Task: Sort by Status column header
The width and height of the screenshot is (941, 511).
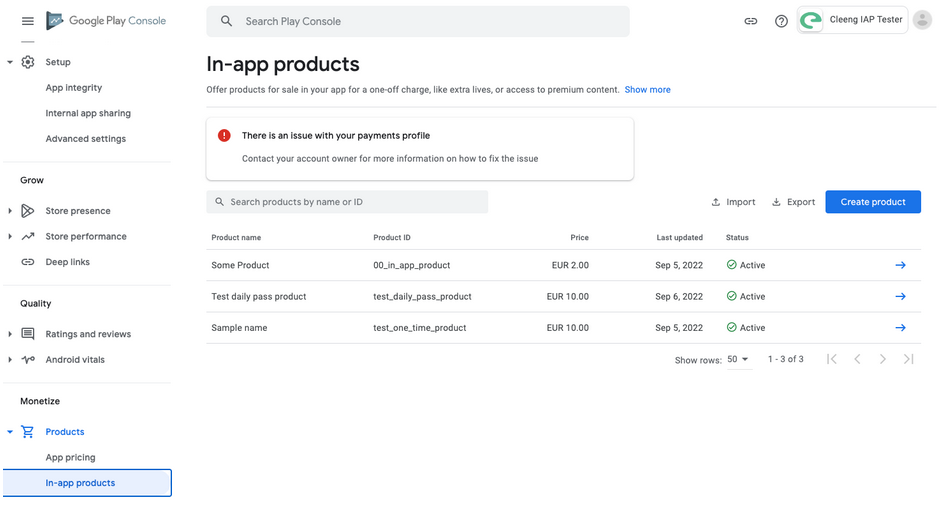Action: tap(737, 238)
